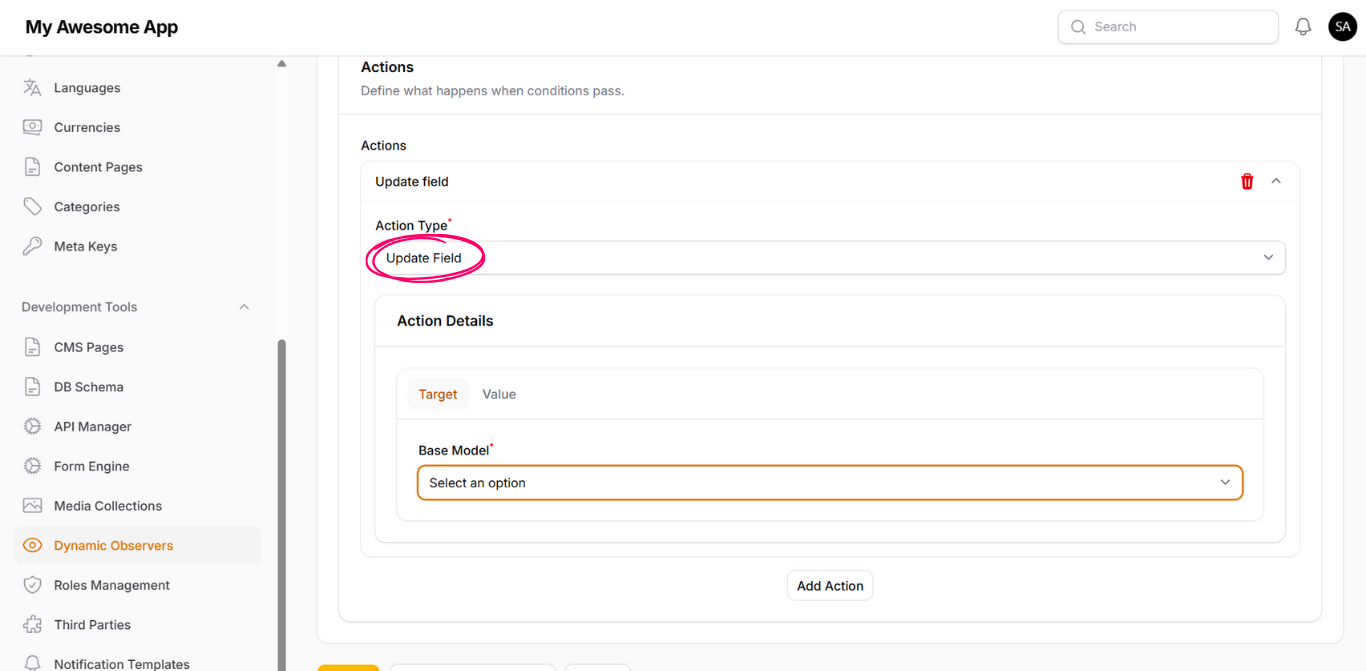Image resolution: width=1366 pixels, height=671 pixels.
Task: Click the Meta Keys key icon
Action: (x=32, y=246)
